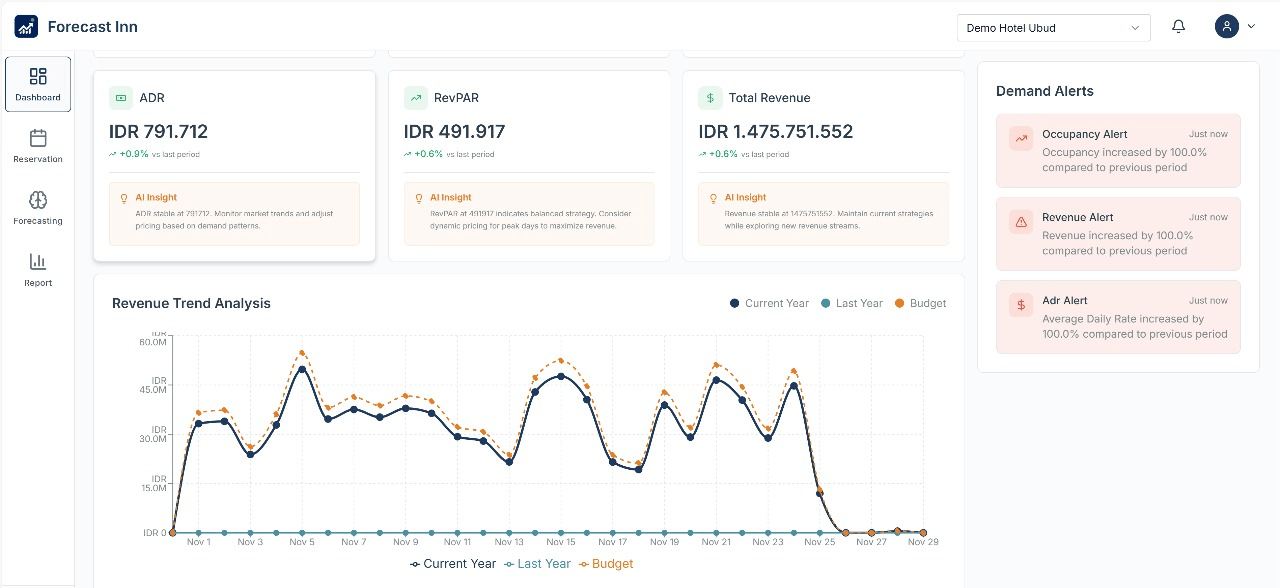Viewport: 1280px width, 588px height.
Task: Toggle Budget series below the chart
Action: [x=606, y=564]
